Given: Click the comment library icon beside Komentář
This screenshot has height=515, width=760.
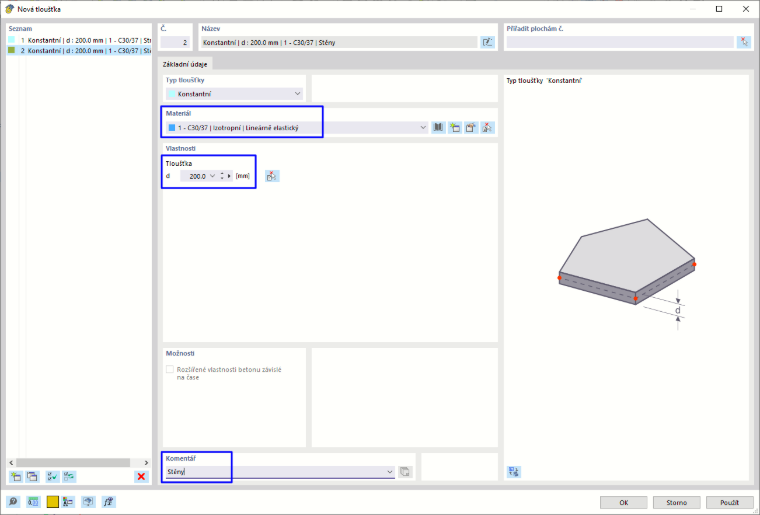Looking at the screenshot, I should [x=405, y=471].
